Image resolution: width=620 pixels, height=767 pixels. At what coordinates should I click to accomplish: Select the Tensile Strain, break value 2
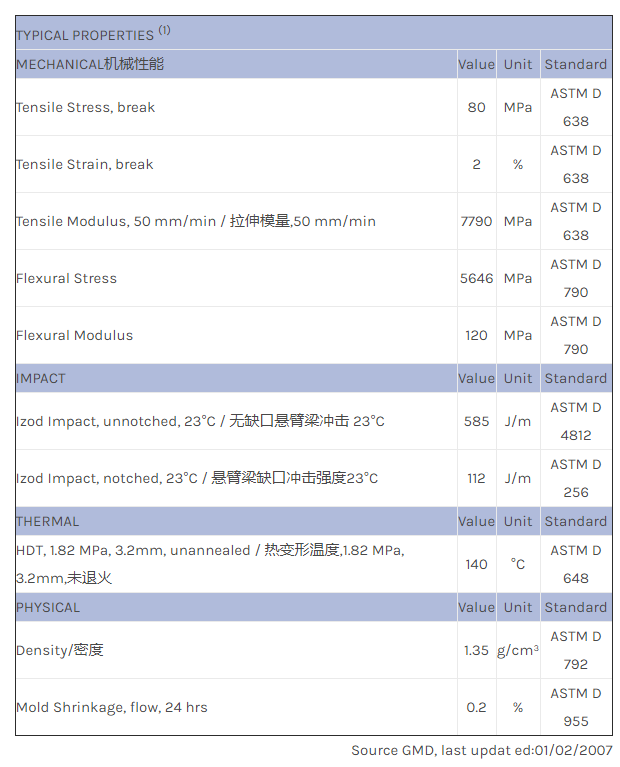[x=476, y=164]
